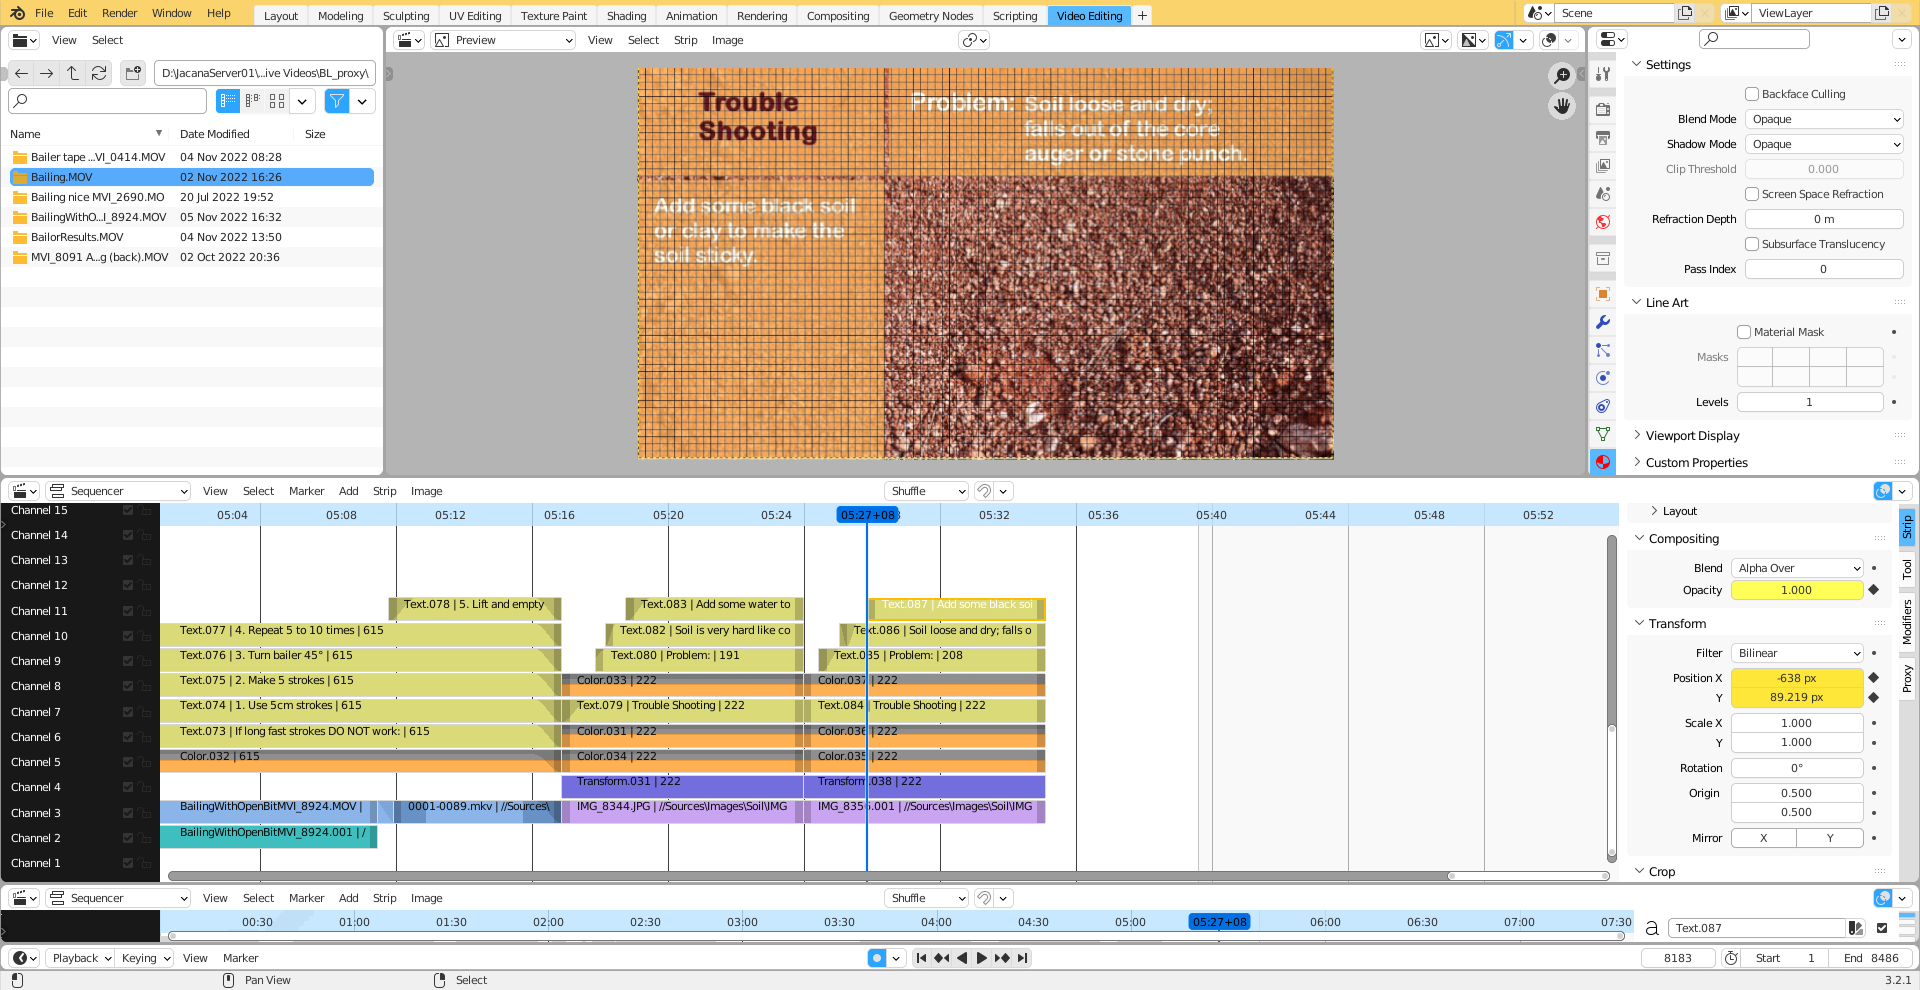Screen dimensions: 1920x990
Task: Expand the Viewport Display panel
Action: [x=1692, y=436]
